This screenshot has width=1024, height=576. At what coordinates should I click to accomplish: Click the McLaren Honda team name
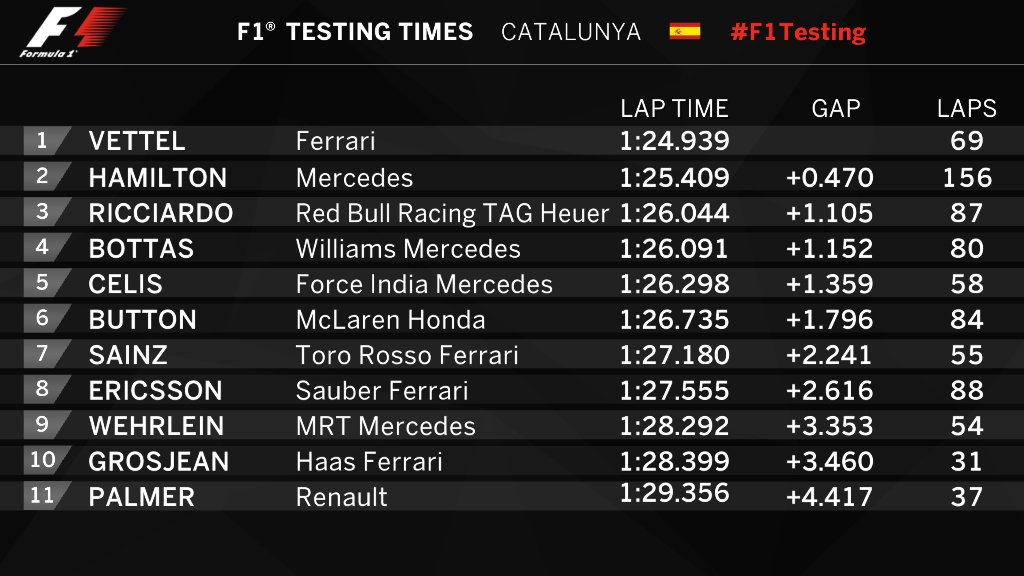[391, 320]
